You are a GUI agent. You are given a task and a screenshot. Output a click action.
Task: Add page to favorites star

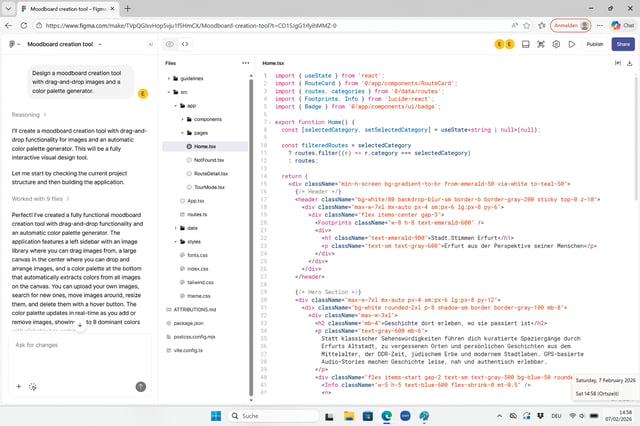(x=527, y=25)
